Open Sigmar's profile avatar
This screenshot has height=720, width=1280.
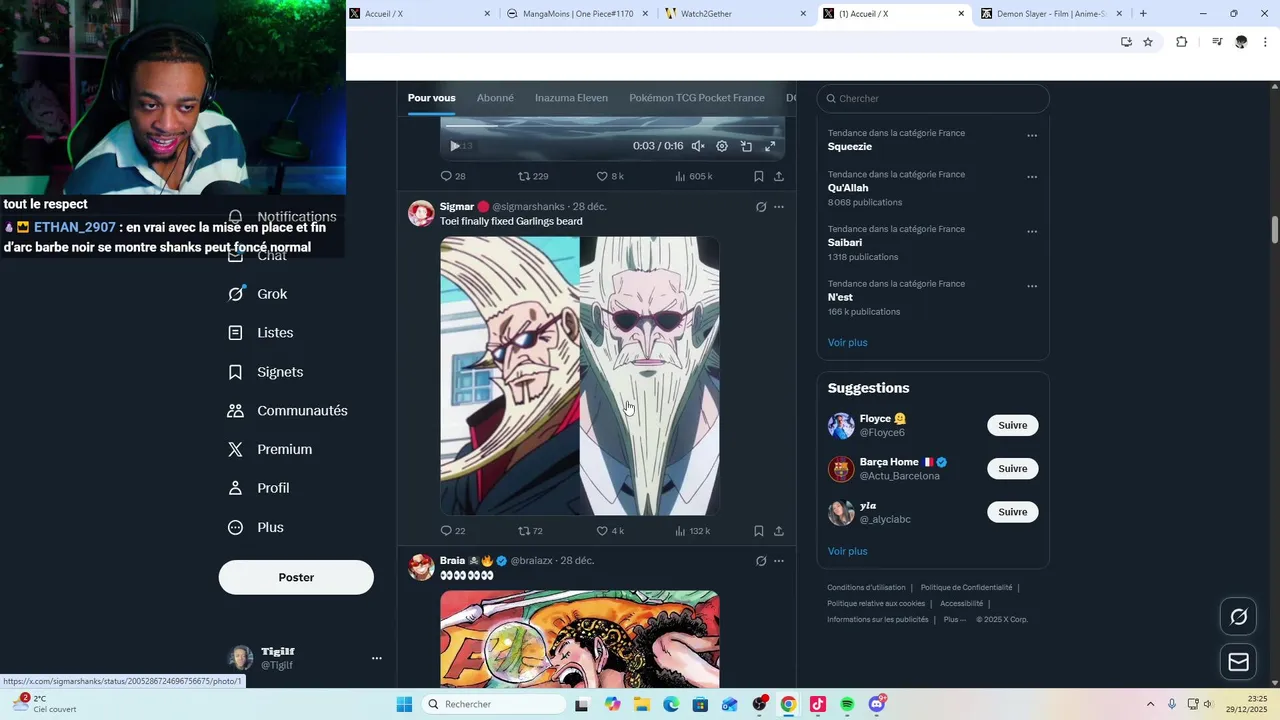coord(421,213)
